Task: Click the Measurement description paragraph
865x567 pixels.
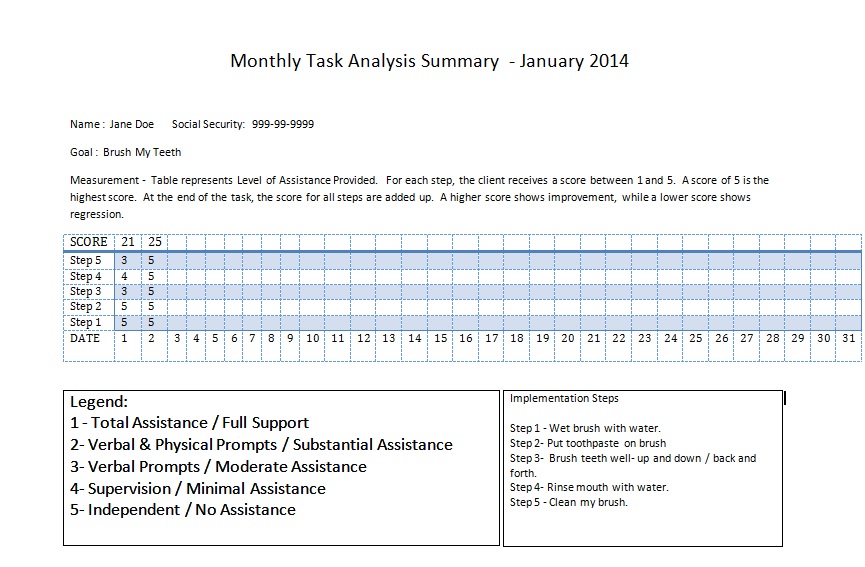Action: point(419,197)
